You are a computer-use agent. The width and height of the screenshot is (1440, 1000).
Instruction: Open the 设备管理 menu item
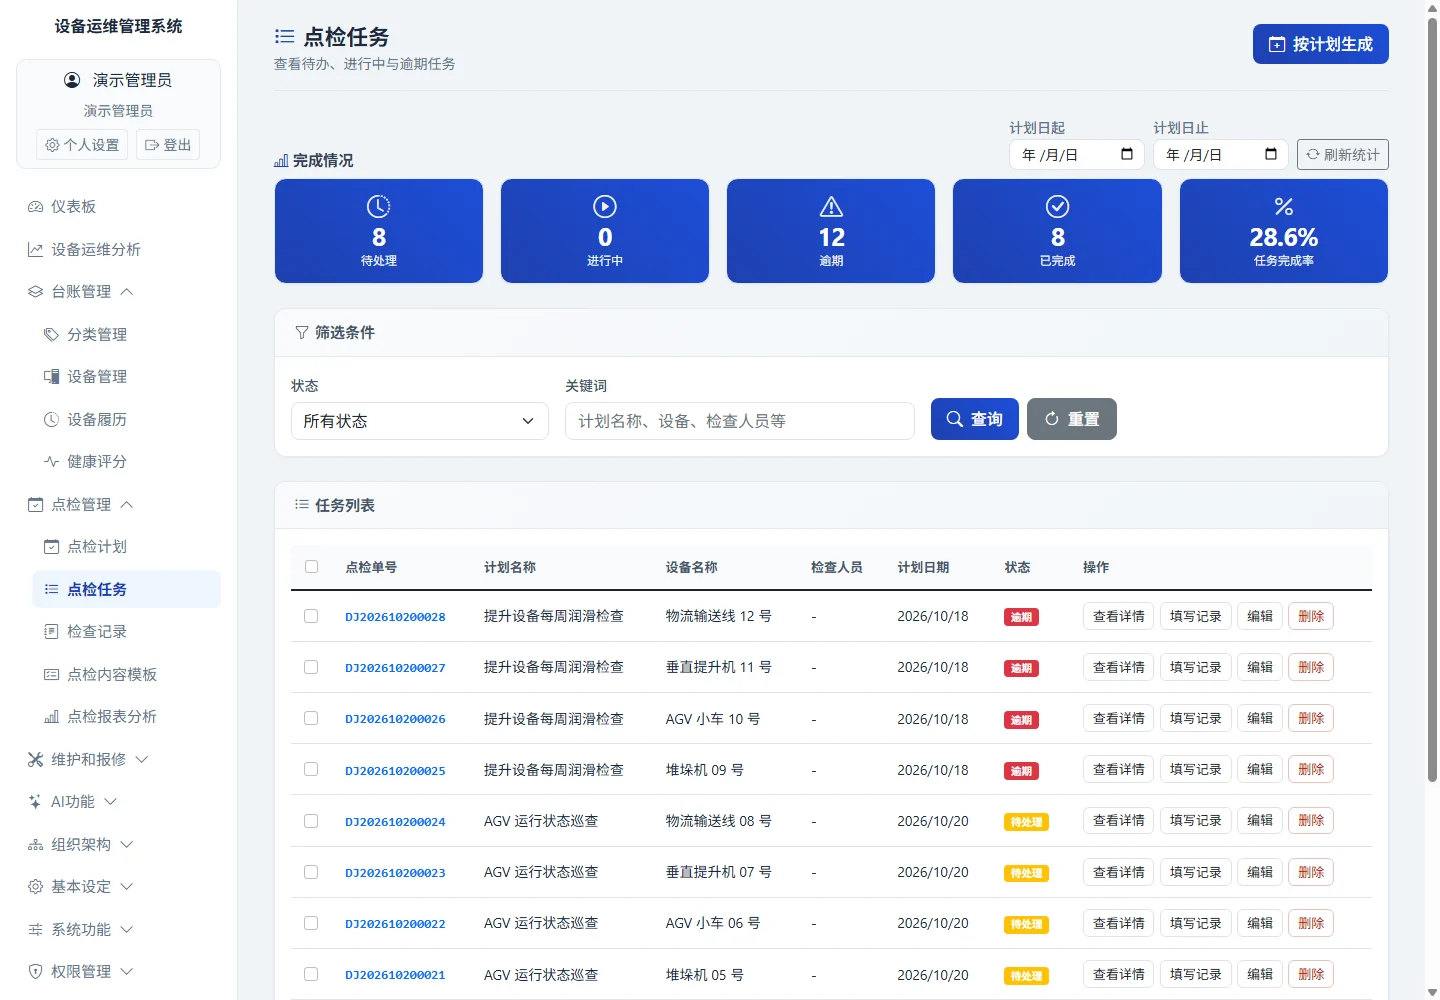[x=126, y=377]
